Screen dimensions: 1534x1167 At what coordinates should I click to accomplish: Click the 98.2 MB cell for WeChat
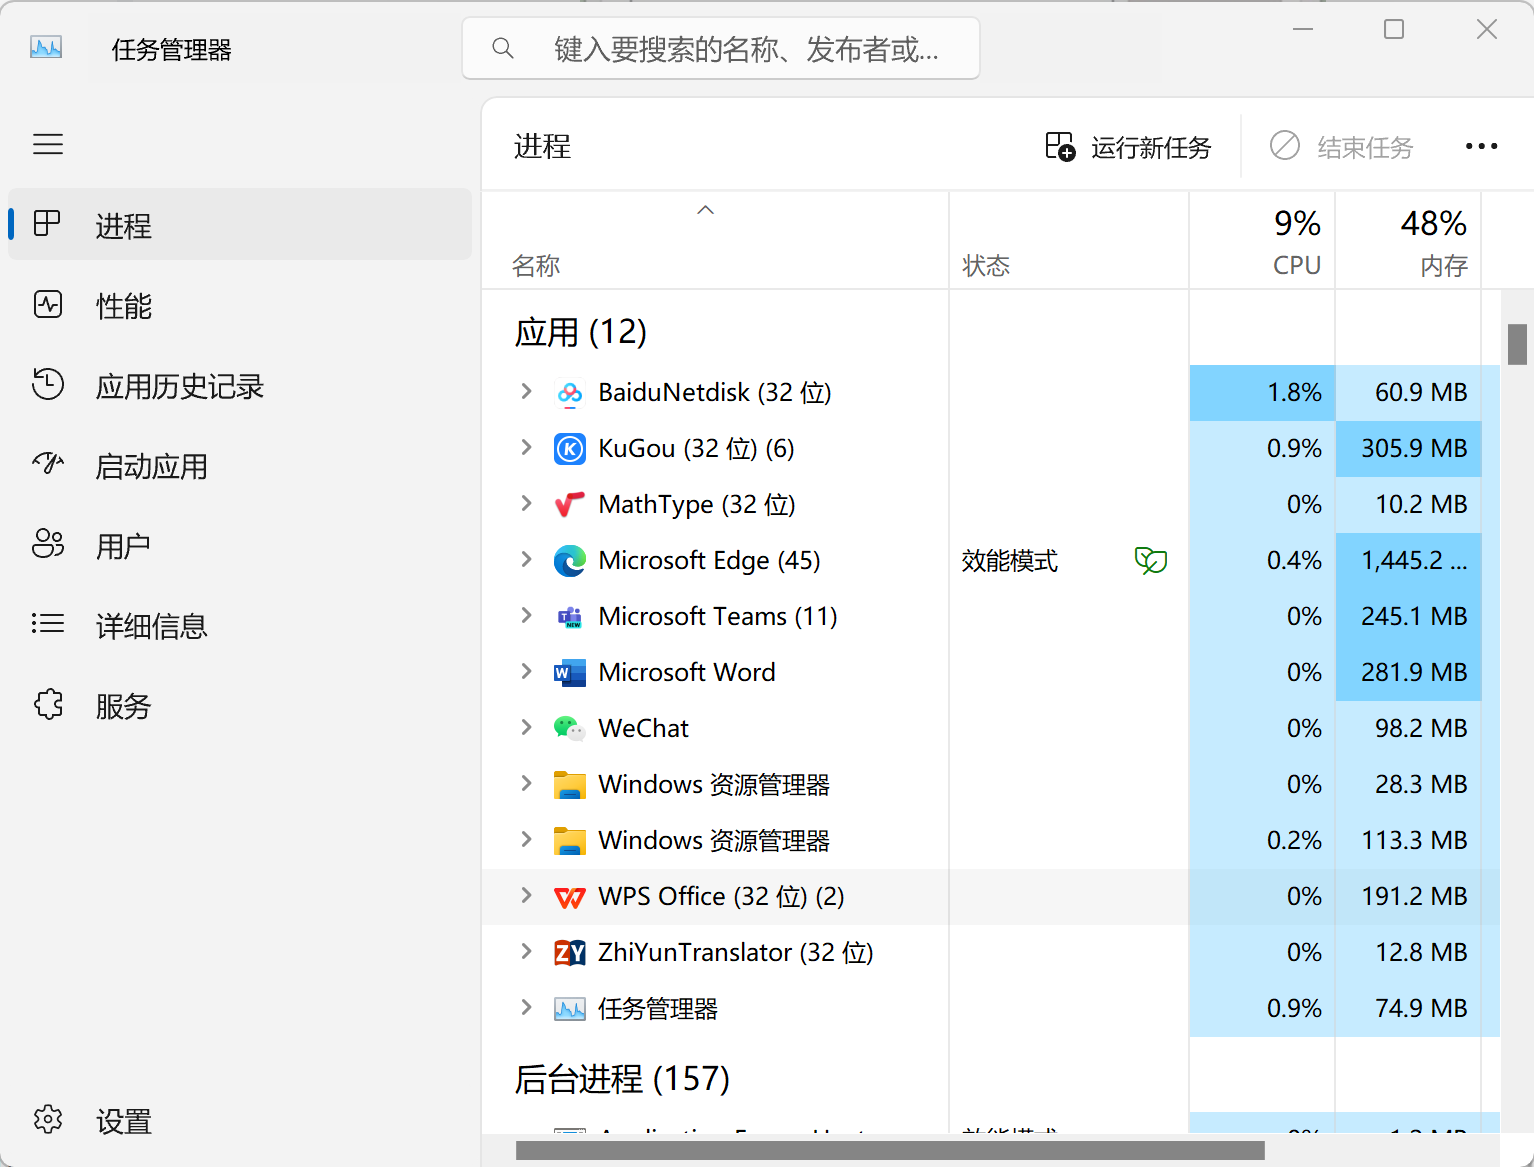[x=1408, y=729]
